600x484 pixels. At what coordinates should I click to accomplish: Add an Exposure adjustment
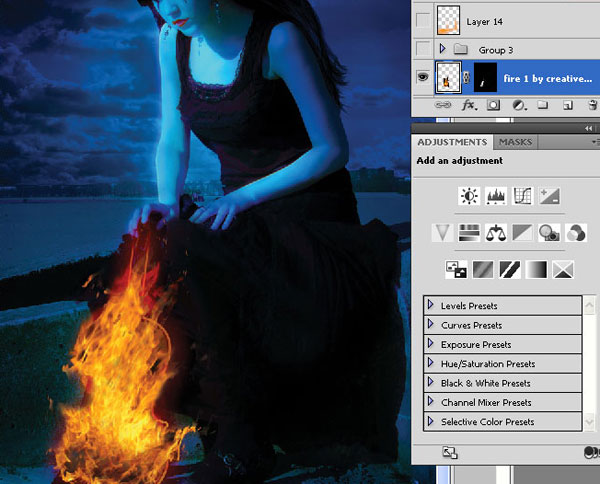pyautogui.click(x=549, y=196)
